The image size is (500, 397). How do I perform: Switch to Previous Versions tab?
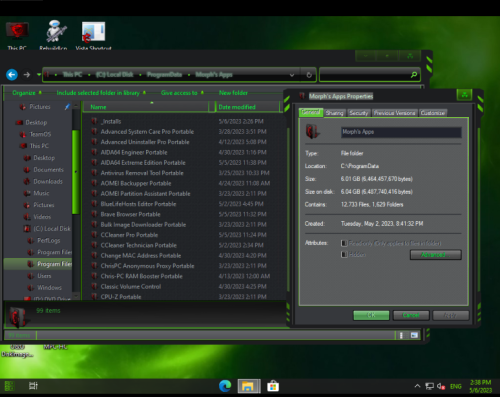coord(395,113)
